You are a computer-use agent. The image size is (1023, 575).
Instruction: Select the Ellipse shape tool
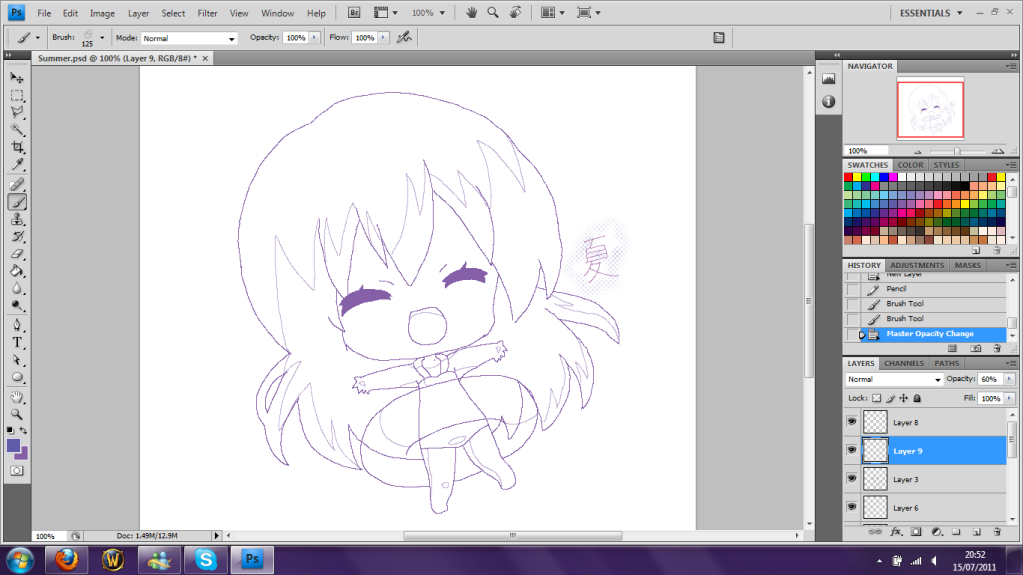coord(17,377)
